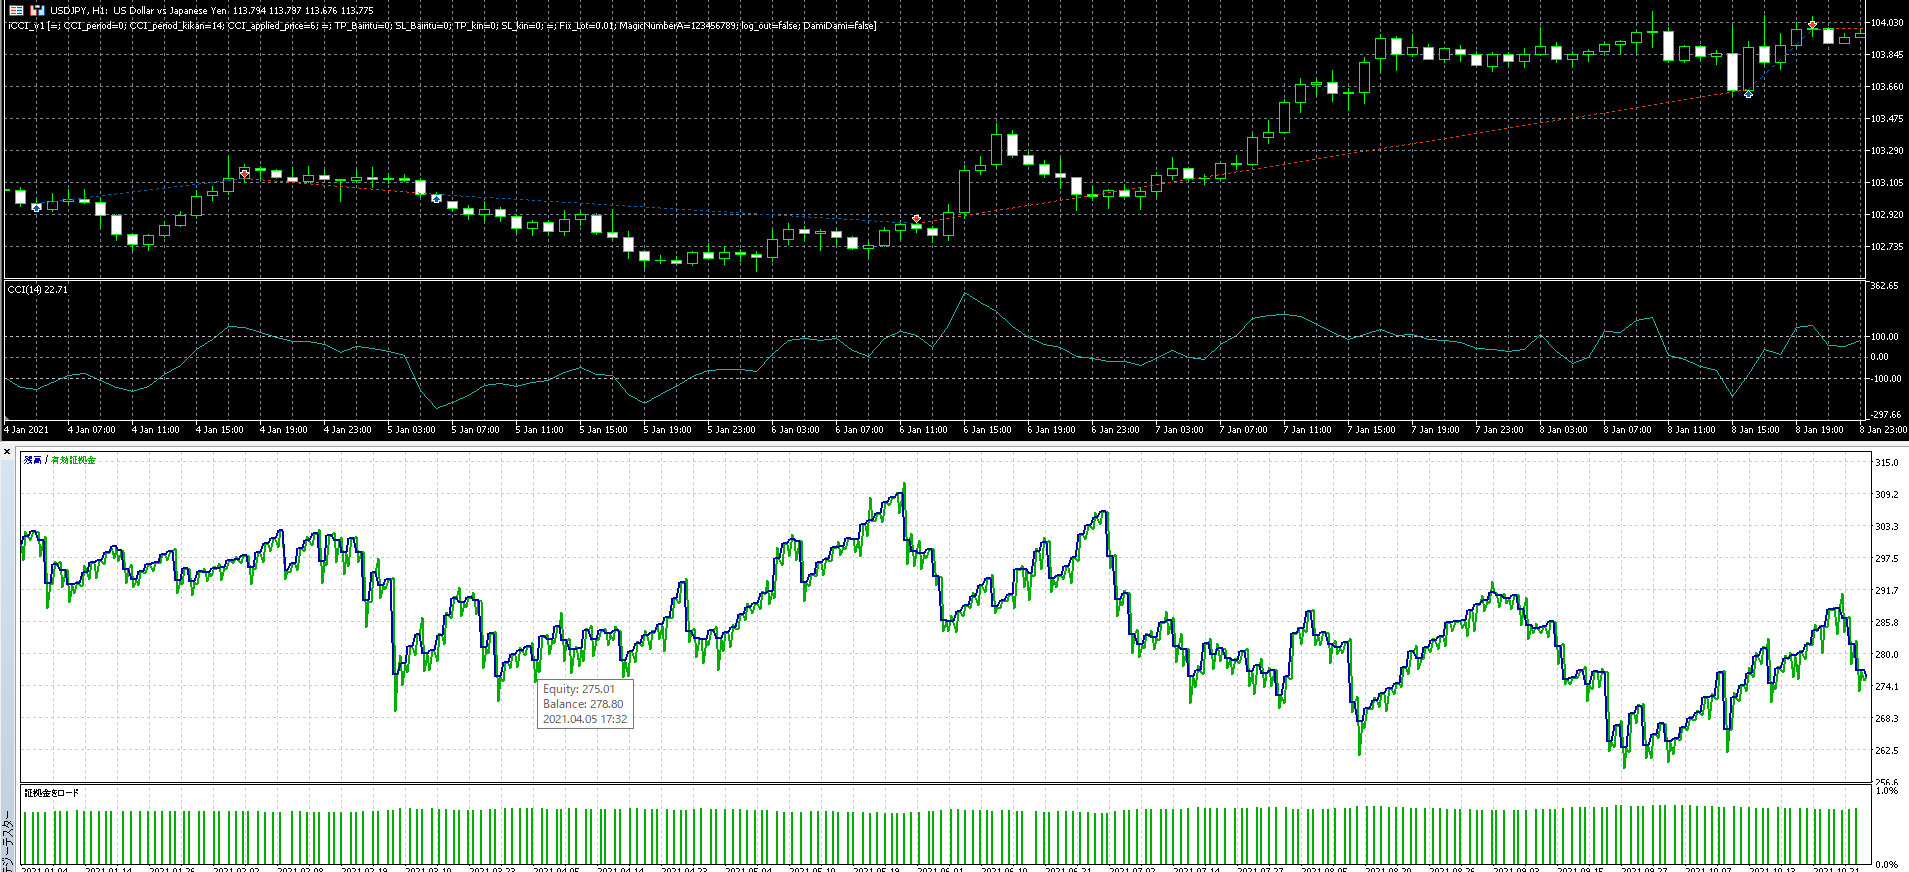Click the 8 Jan 03:00 time label
1909x872 pixels.
pos(1563,430)
